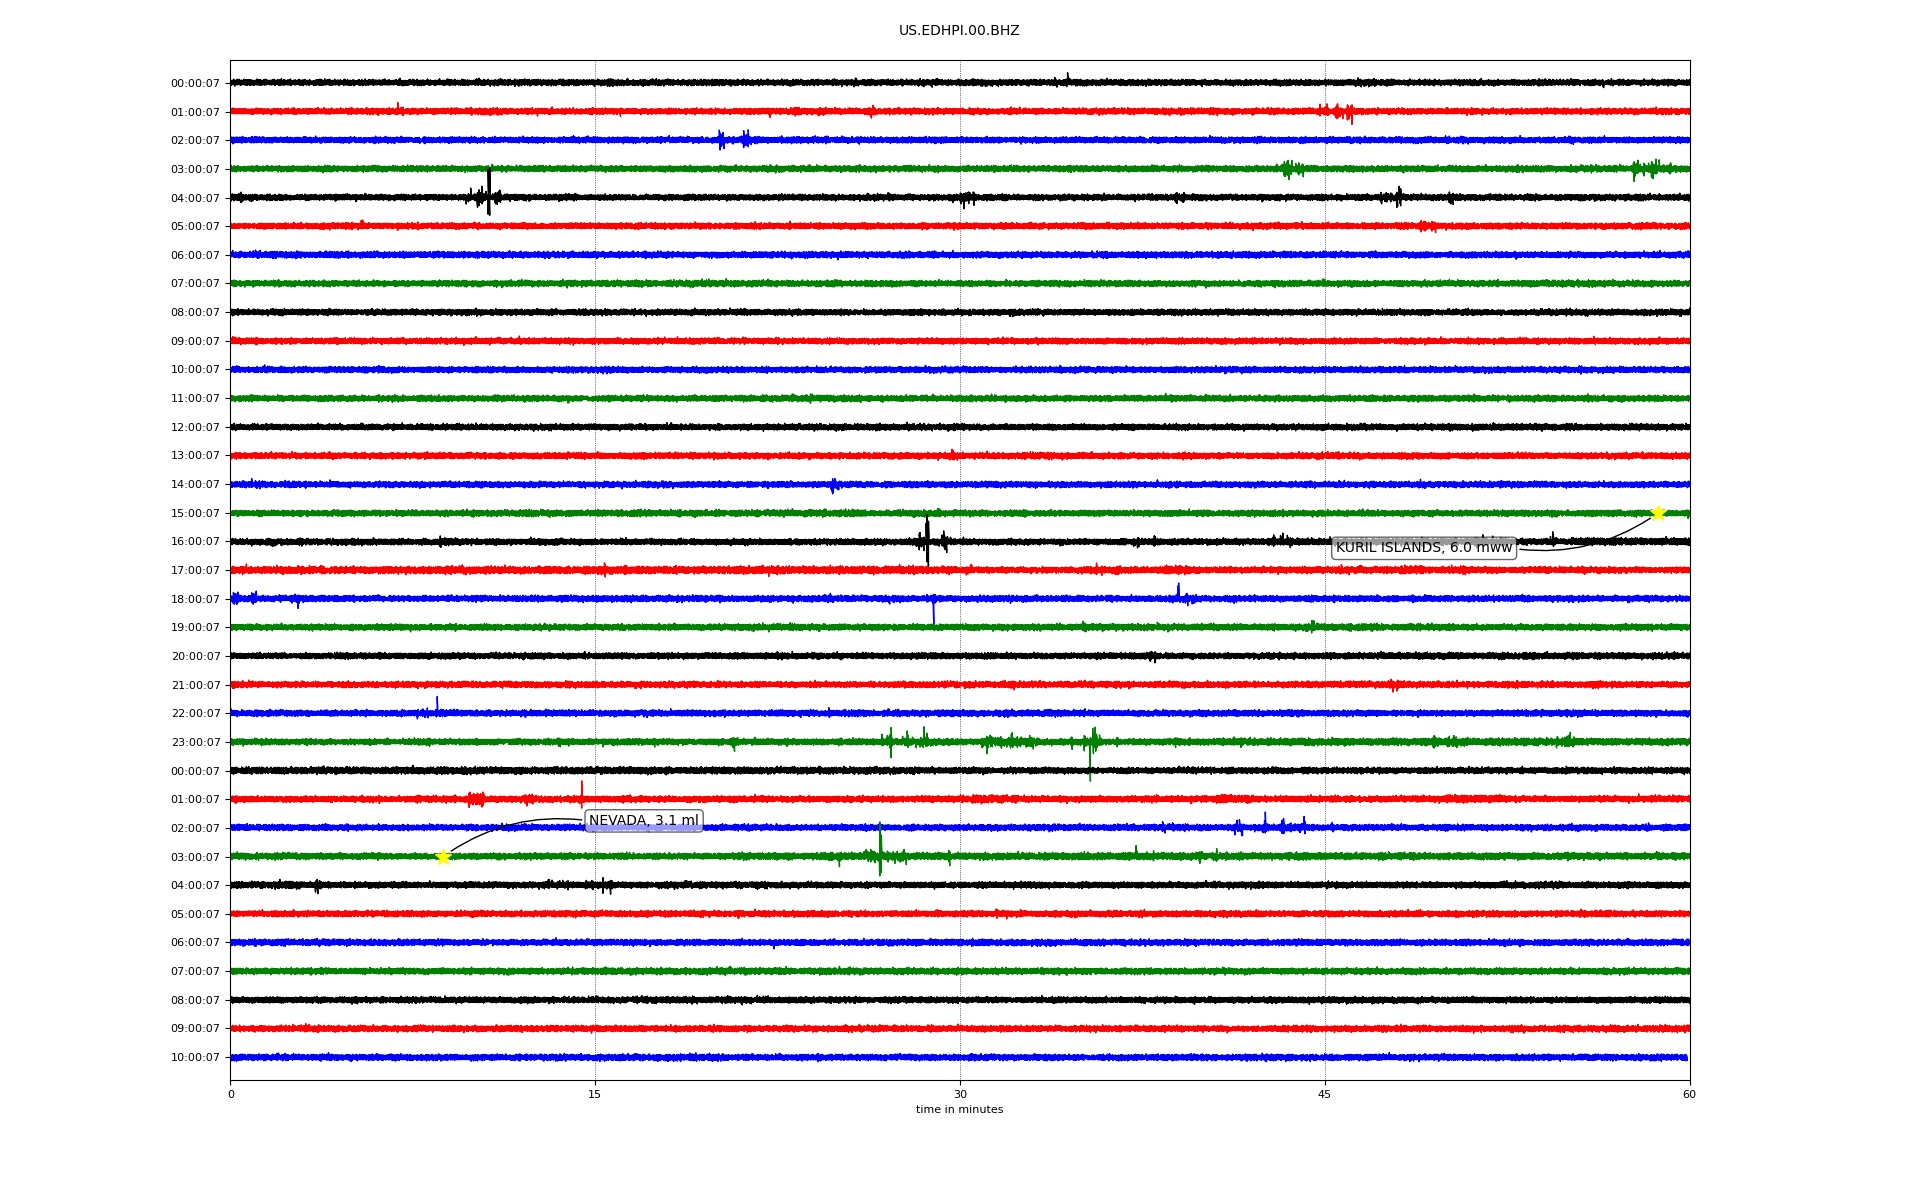
Task: Click the large black spike on 16:00:07 trace
Action: [x=927, y=541]
